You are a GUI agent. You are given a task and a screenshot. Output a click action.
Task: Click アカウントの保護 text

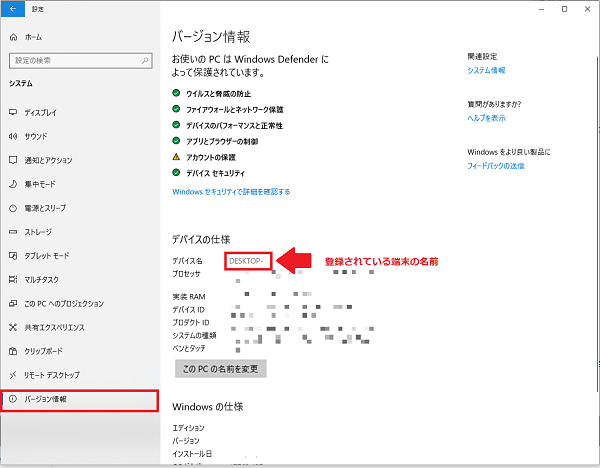point(211,157)
